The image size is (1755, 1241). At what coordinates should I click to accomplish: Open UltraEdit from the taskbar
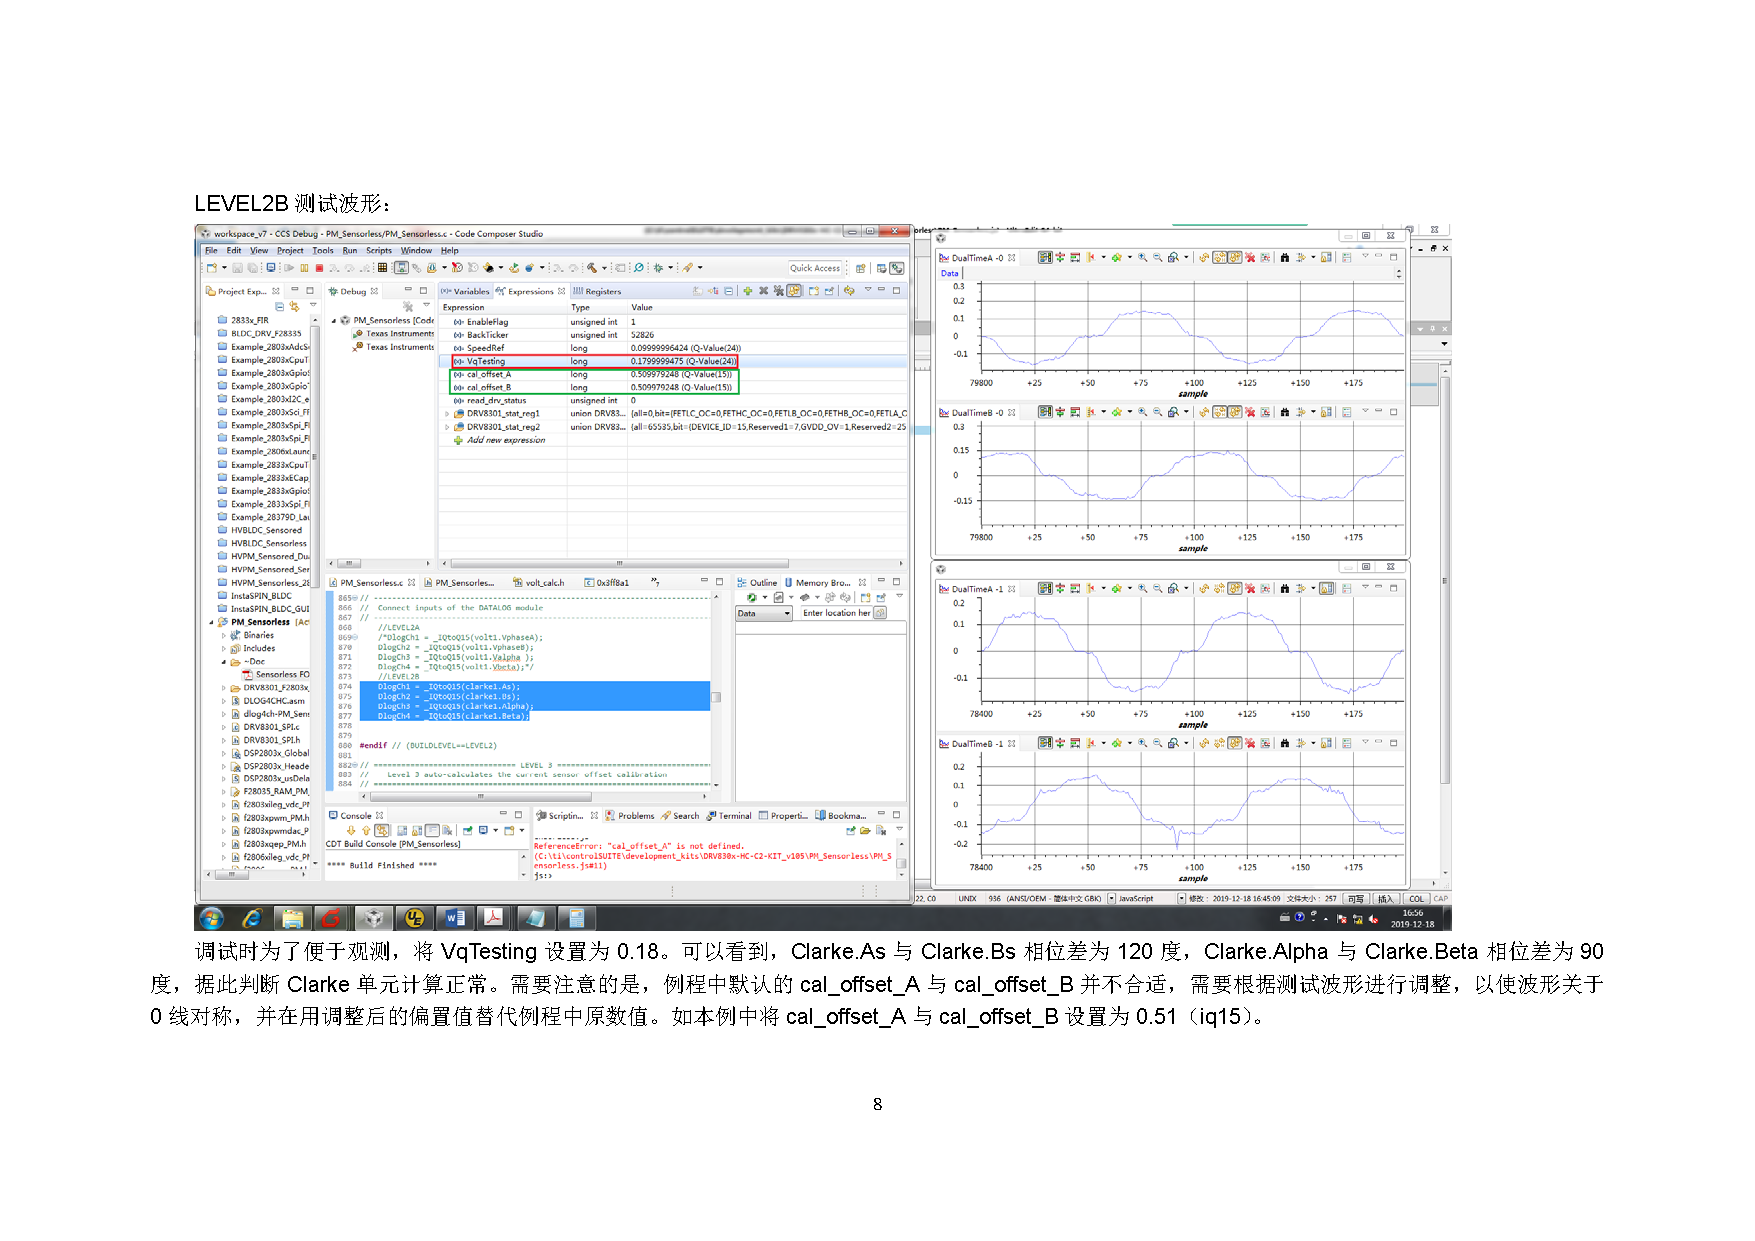coord(413,918)
